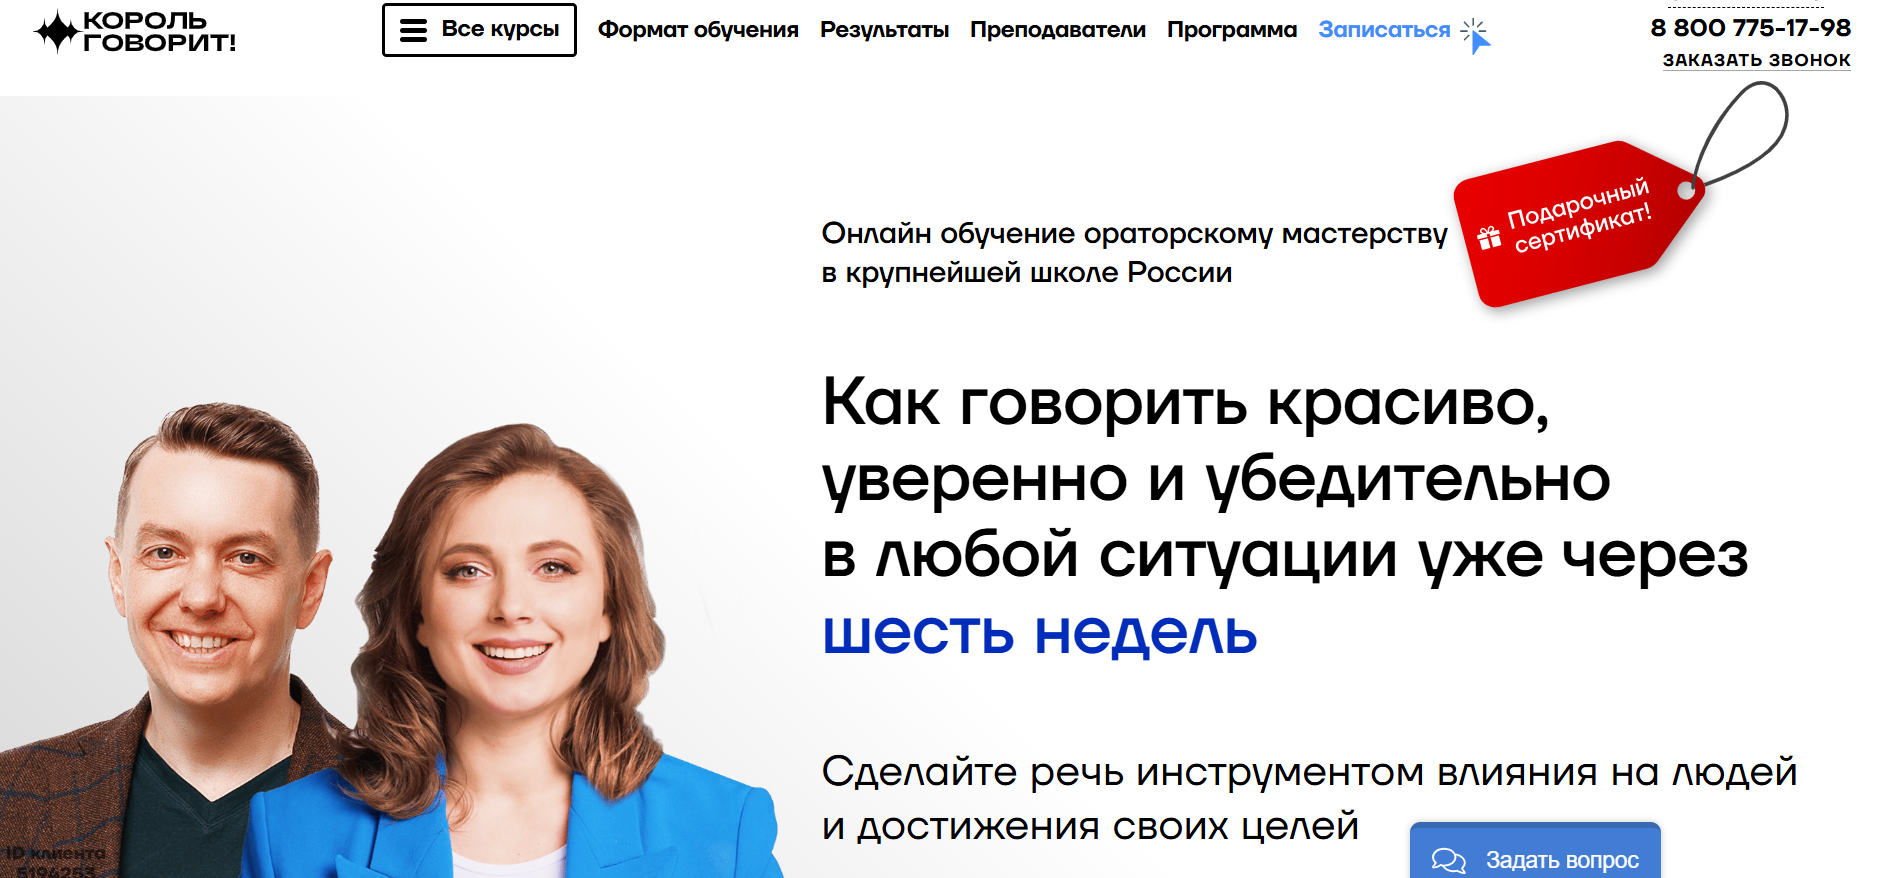The height and width of the screenshot is (878, 1879).
Task: Click the Заказать звонок link
Action: (1756, 60)
